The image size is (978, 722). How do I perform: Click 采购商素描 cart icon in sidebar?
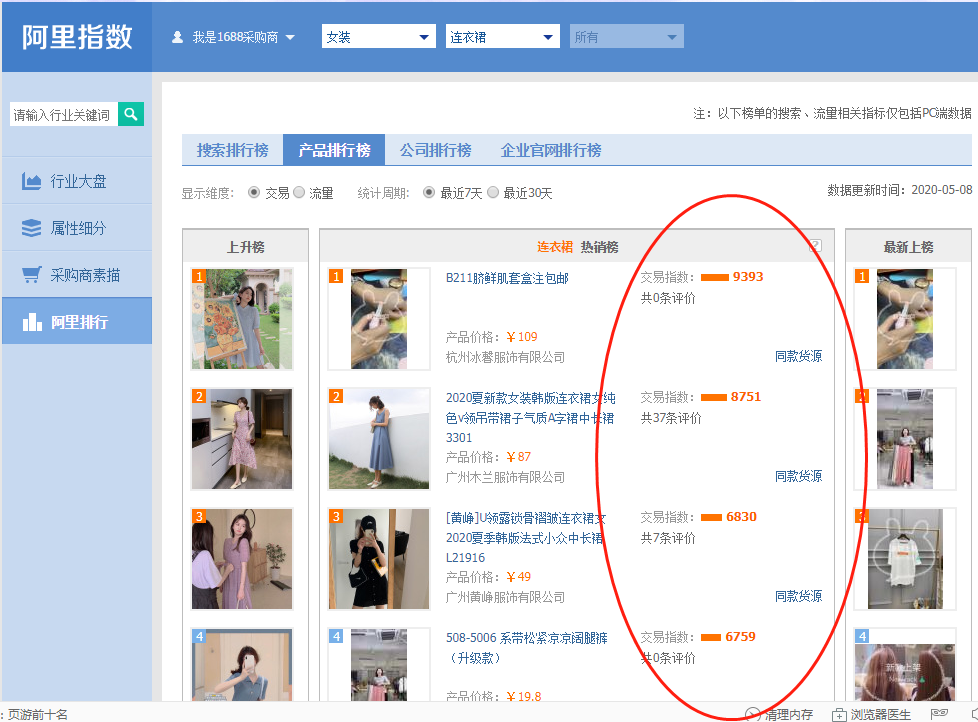tap(31, 274)
